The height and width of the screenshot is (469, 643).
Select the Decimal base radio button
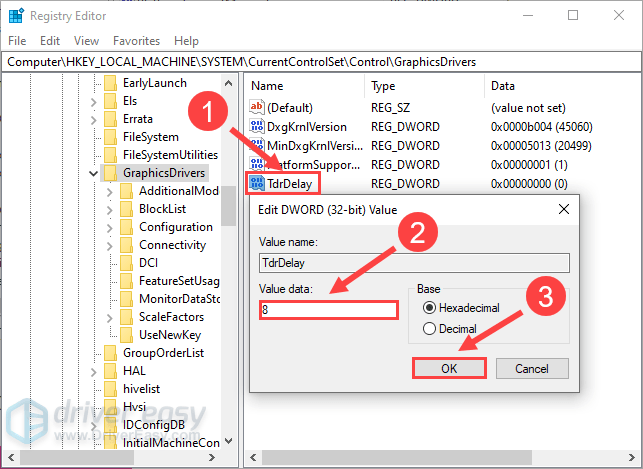431,329
